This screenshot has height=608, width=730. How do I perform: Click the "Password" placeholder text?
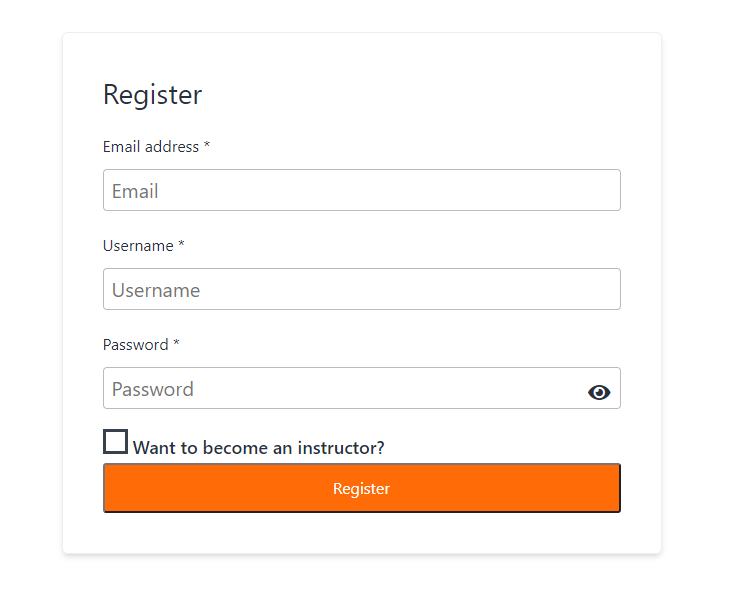[x=153, y=389]
